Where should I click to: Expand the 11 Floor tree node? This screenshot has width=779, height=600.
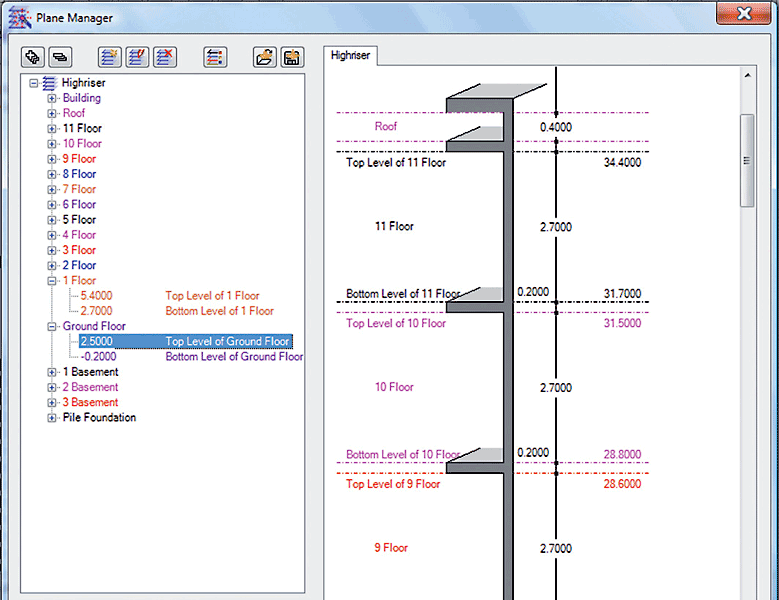coord(52,129)
